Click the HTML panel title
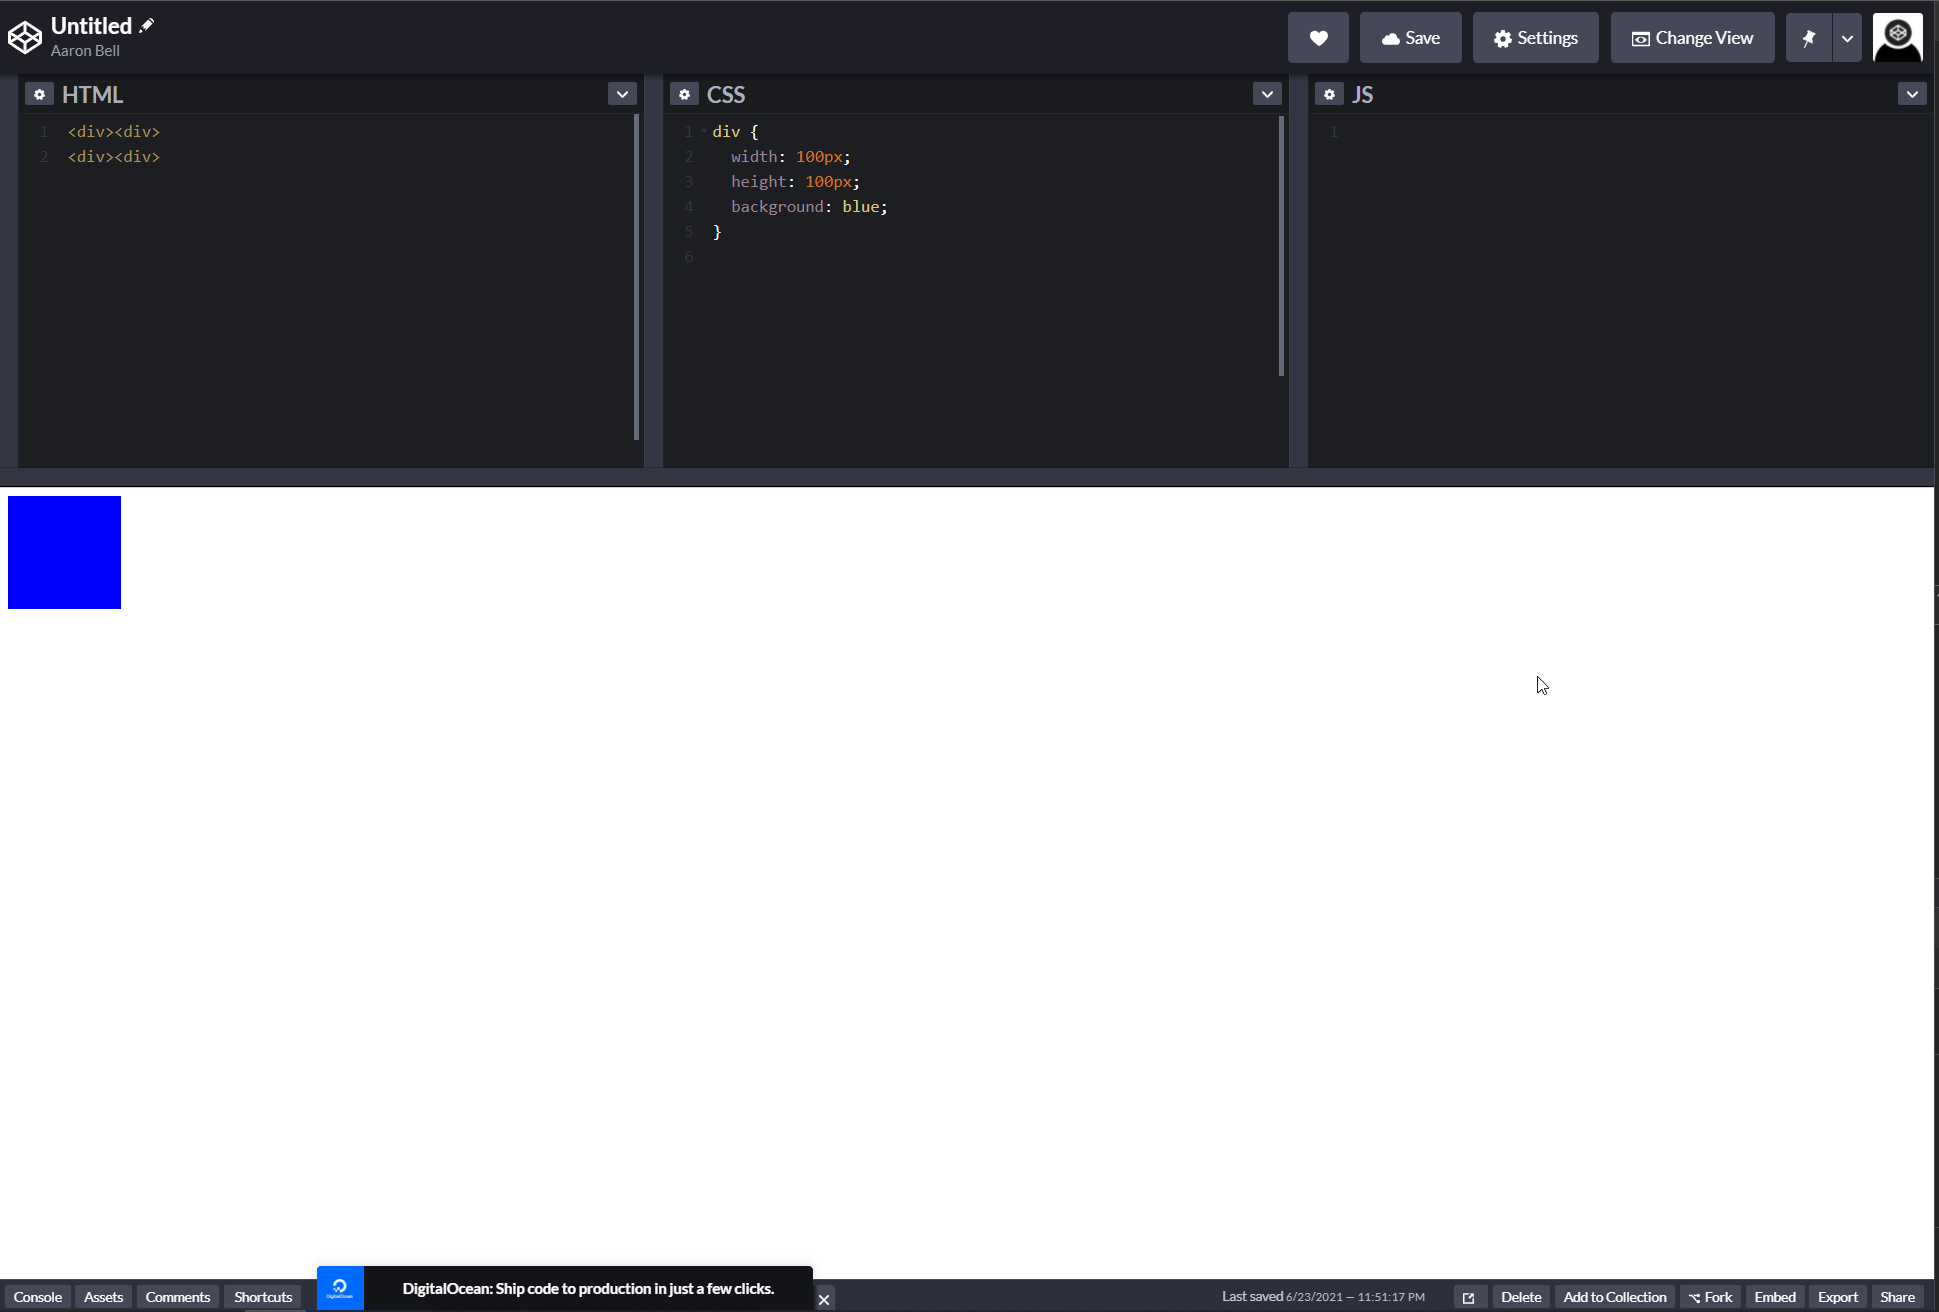The height and width of the screenshot is (1312, 1939). (92, 94)
